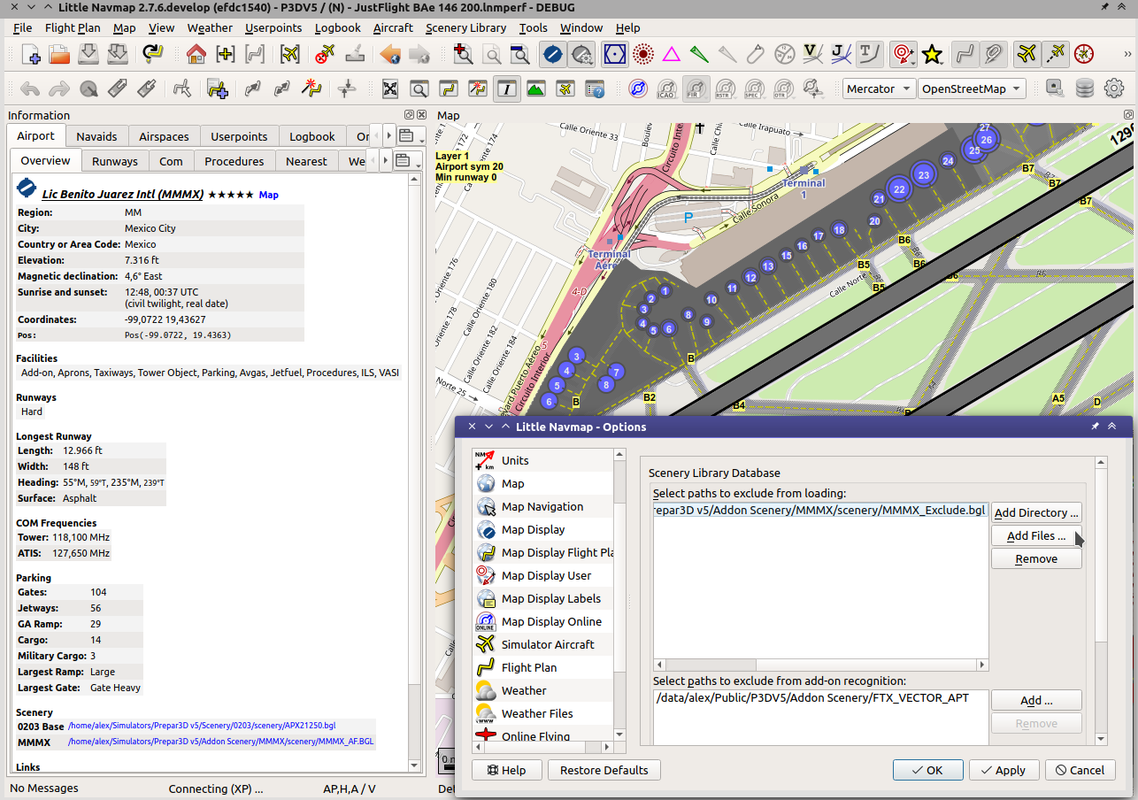
Task: Click the red-plus zoom in magnifier
Action: pyautogui.click(x=462, y=54)
